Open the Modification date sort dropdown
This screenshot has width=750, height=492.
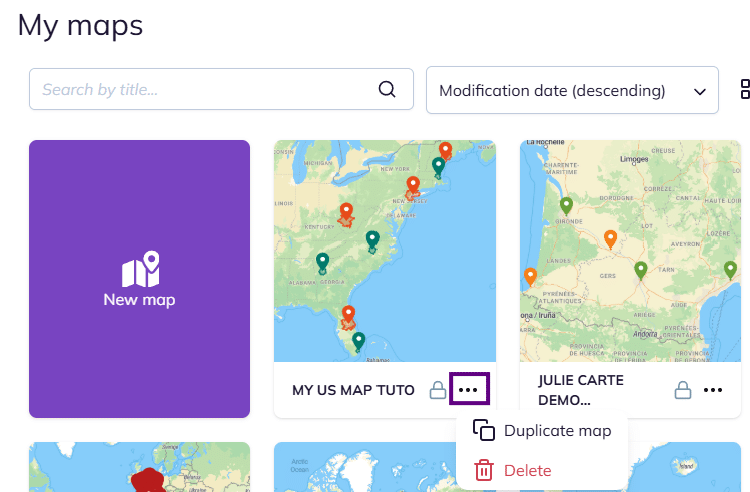pyautogui.click(x=560, y=91)
